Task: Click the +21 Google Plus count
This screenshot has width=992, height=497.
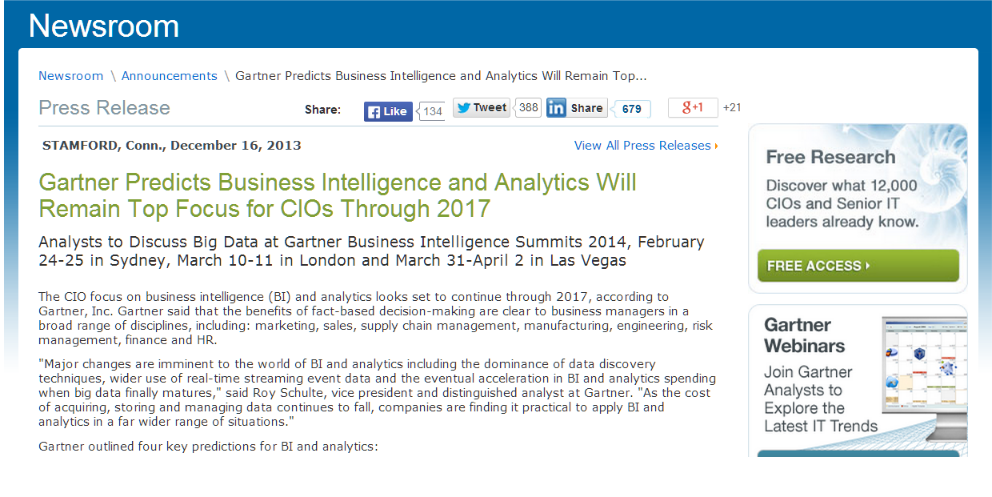Action: [x=732, y=108]
